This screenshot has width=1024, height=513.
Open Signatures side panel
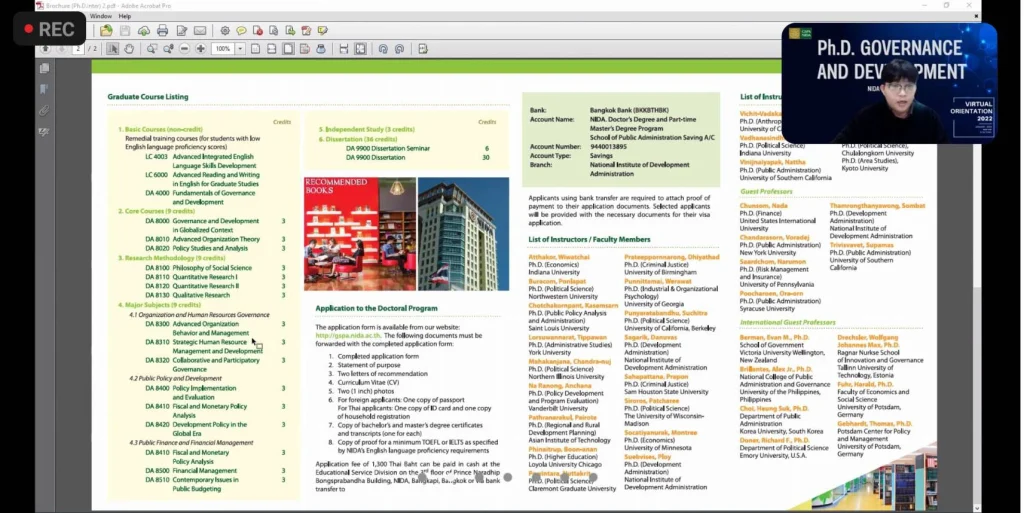[x=44, y=132]
